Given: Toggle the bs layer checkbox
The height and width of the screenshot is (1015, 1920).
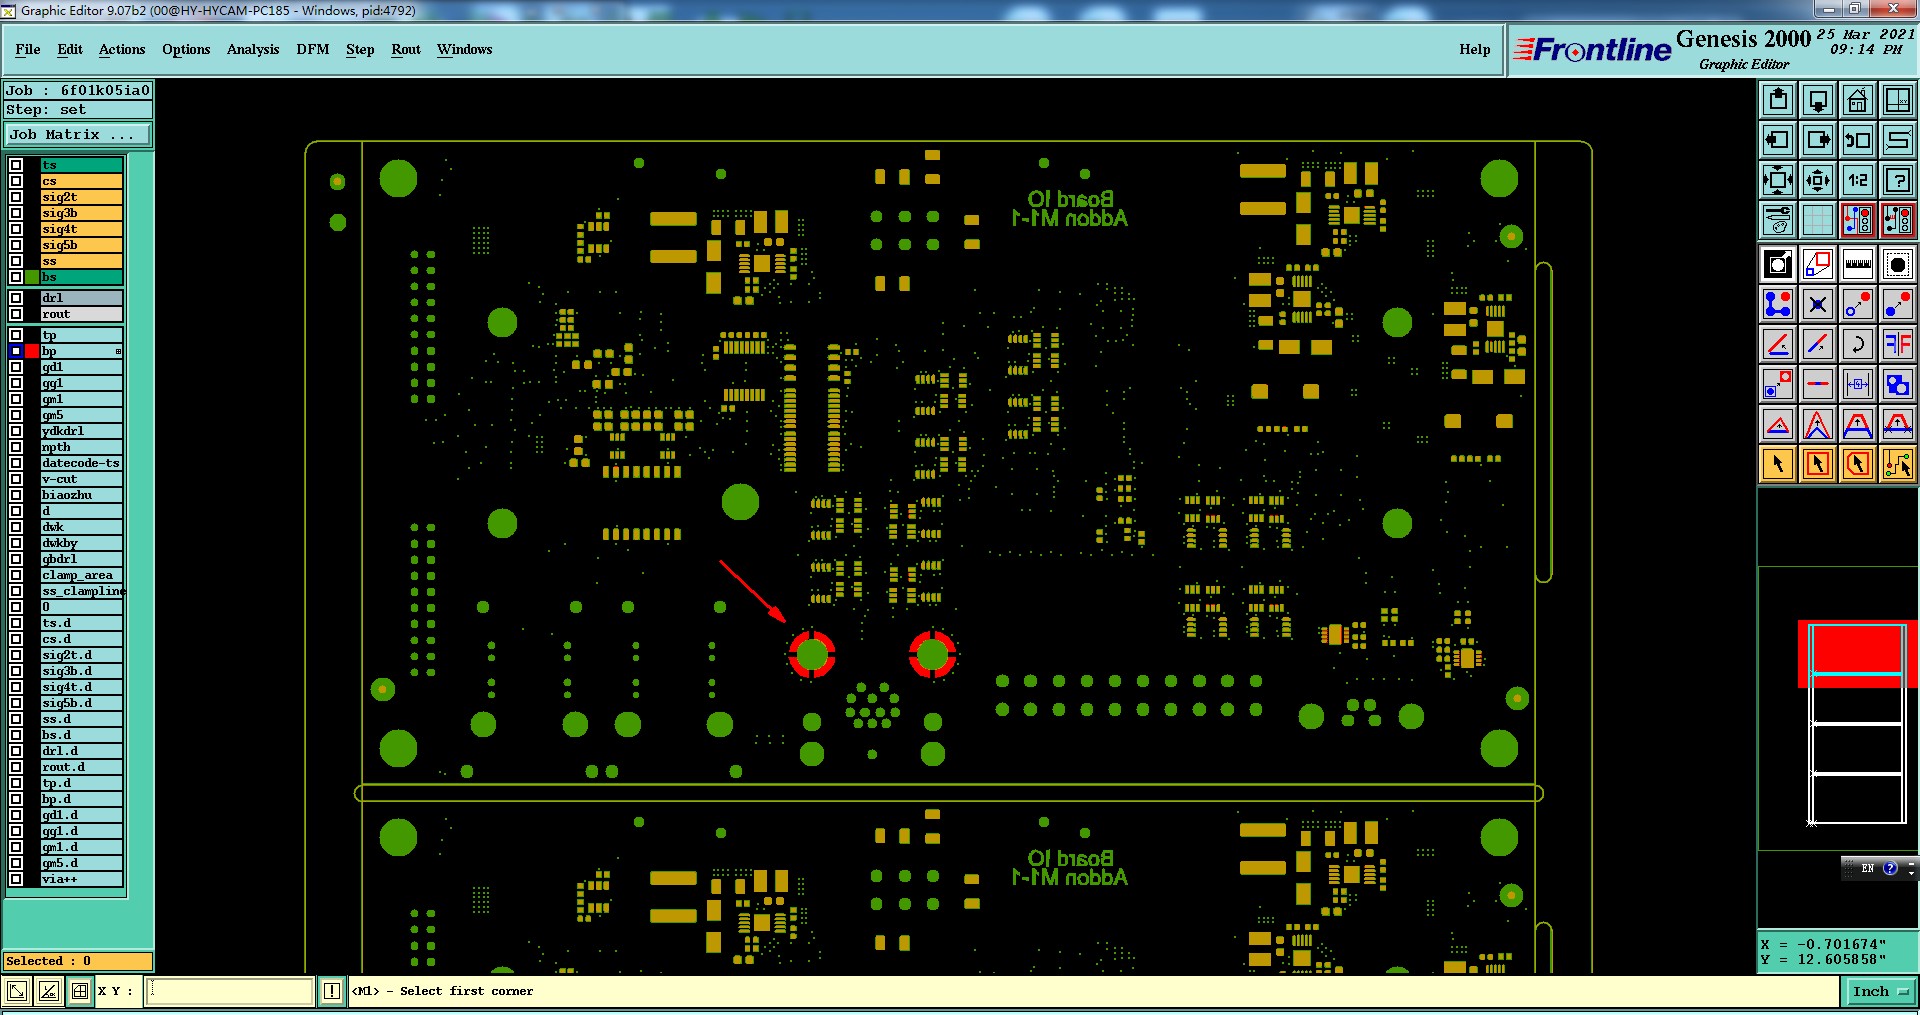Looking at the screenshot, I should [x=16, y=277].
